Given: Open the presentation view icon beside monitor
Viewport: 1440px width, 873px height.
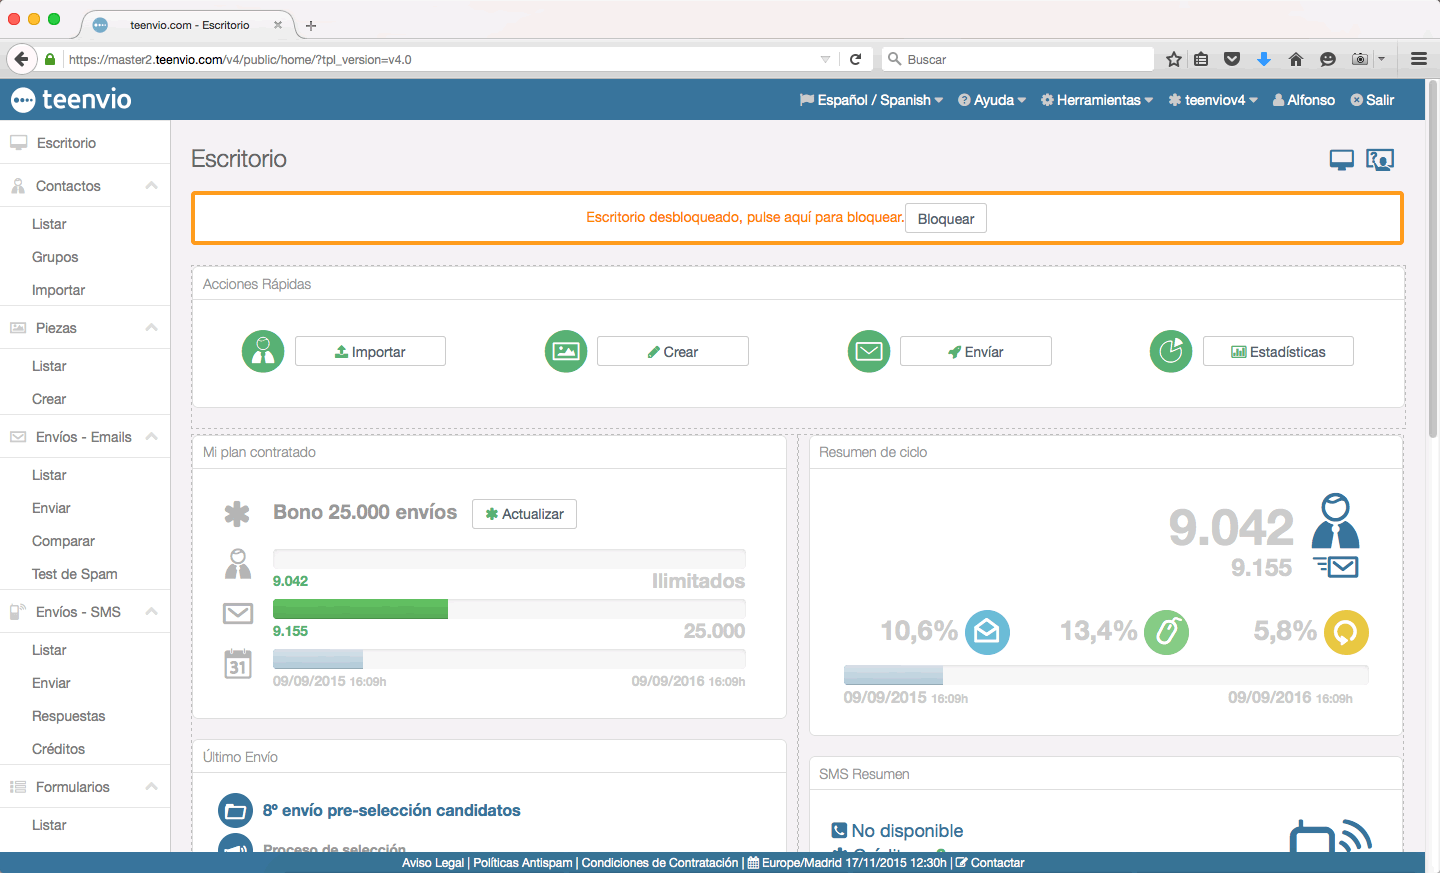Looking at the screenshot, I should coord(1380,160).
